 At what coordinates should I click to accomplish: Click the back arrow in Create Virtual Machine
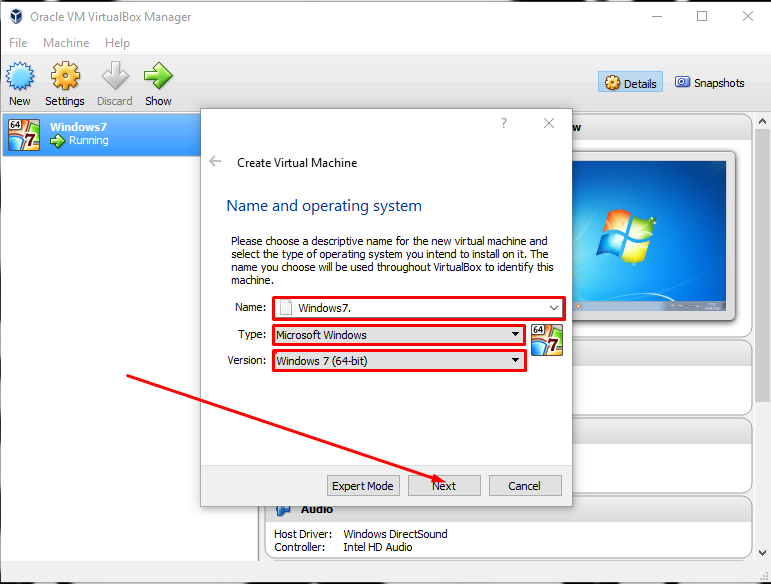[x=215, y=161]
